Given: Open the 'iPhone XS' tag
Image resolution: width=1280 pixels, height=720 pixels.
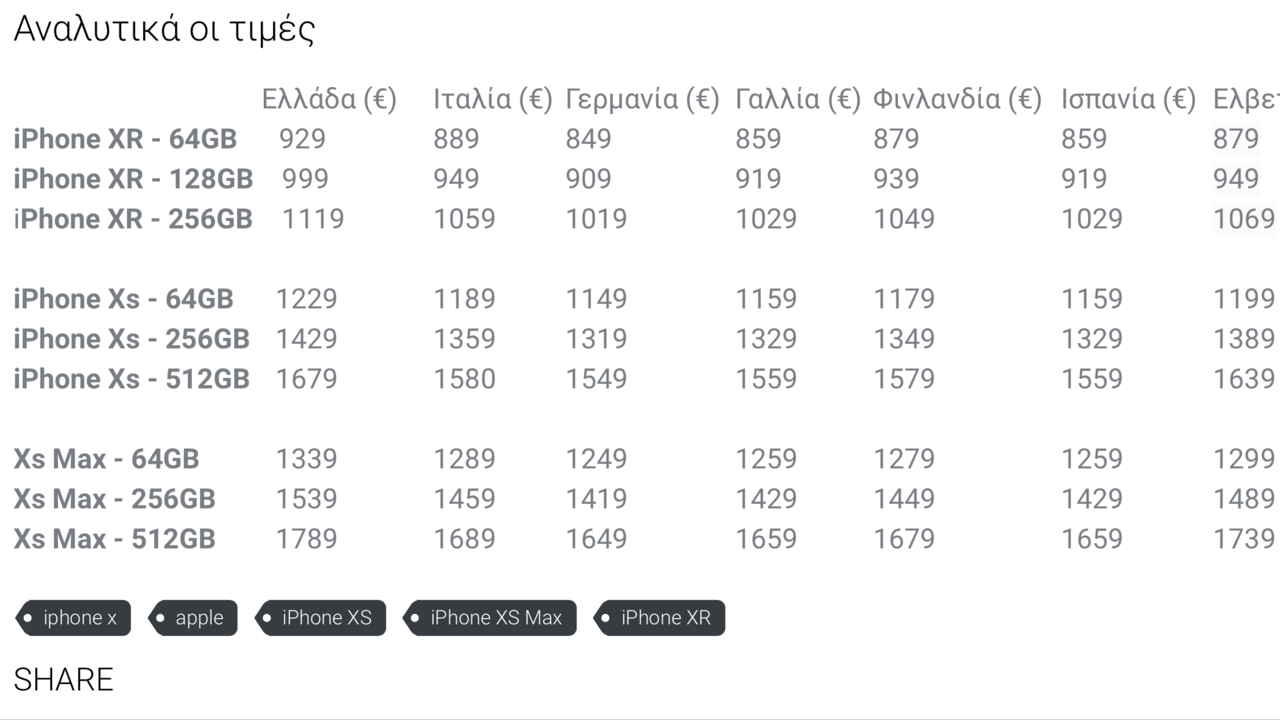Looking at the screenshot, I should click(x=320, y=618).
